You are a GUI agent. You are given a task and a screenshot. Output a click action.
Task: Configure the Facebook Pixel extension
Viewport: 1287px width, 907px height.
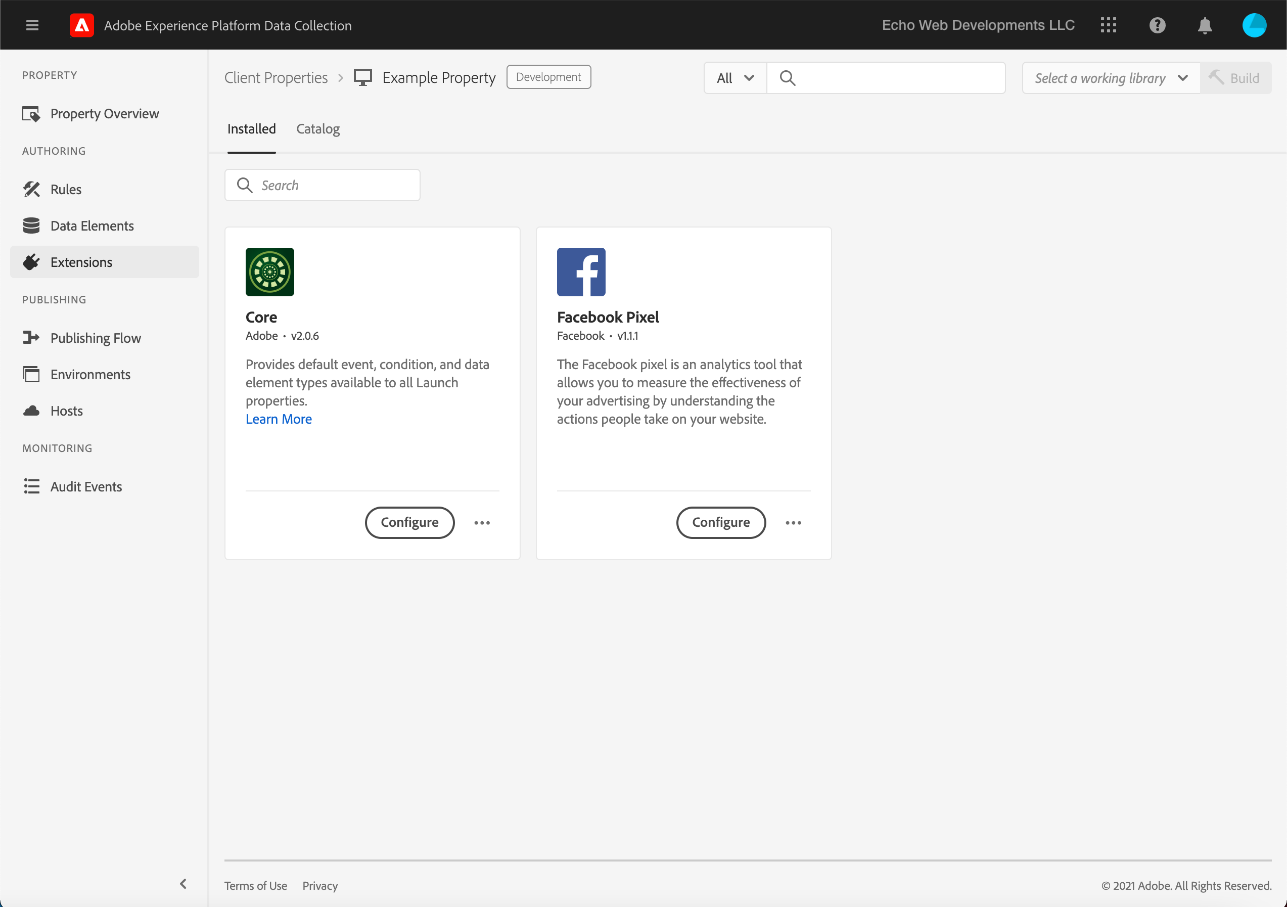pos(721,523)
